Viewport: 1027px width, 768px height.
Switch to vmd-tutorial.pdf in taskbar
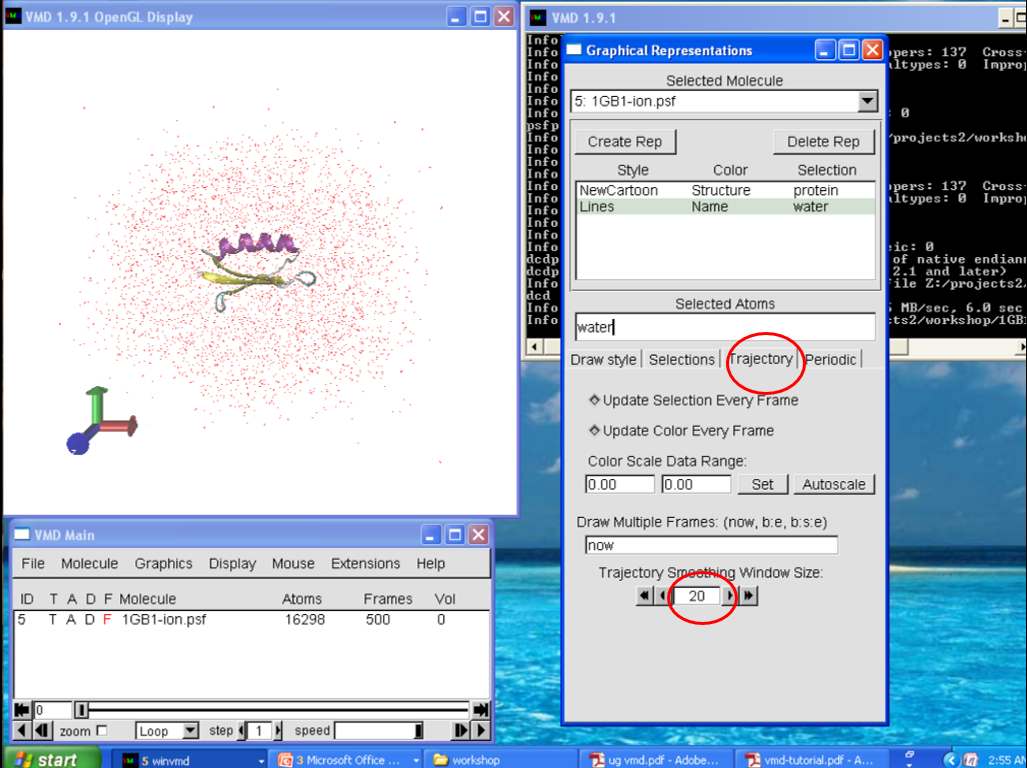(811, 760)
